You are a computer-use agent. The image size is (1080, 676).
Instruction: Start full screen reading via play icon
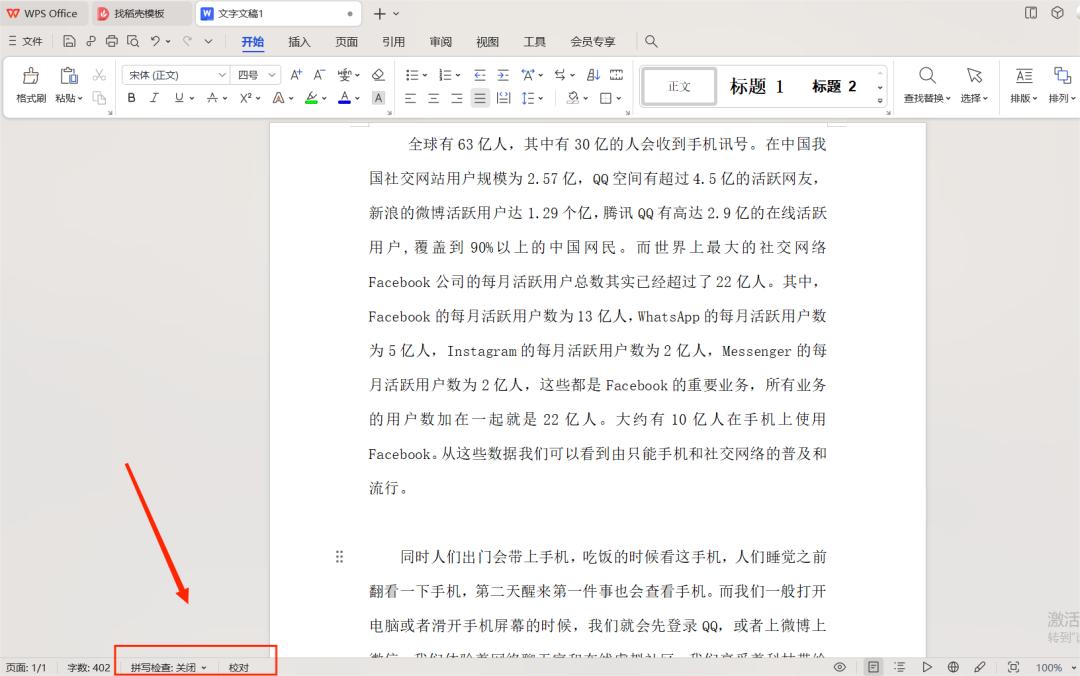point(927,666)
